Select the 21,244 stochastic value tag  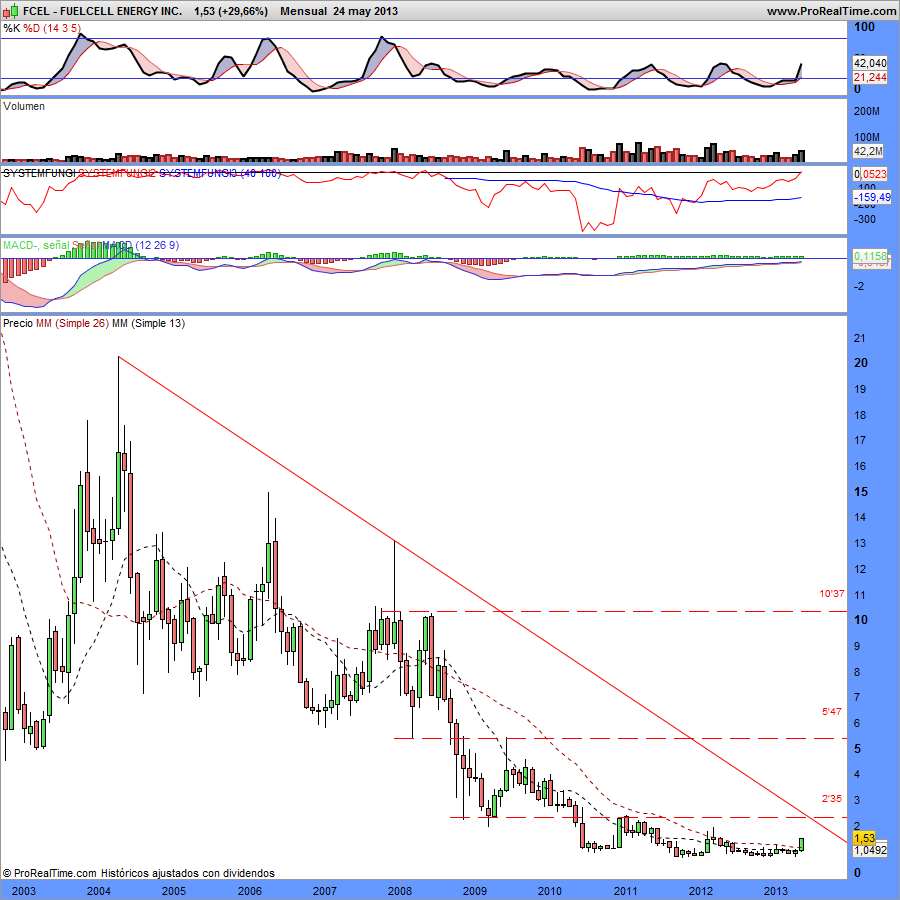(870, 77)
